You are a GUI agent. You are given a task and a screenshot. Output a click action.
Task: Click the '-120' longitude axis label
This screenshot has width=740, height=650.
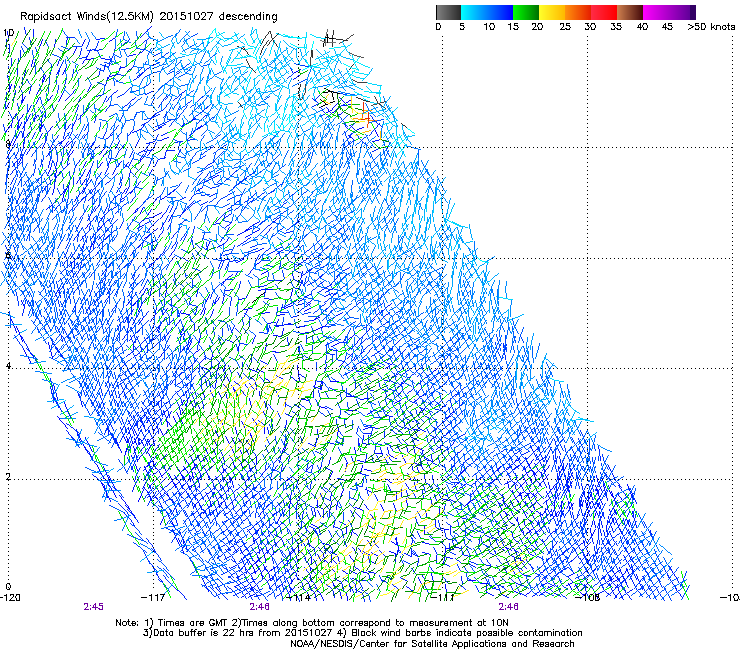click(10, 598)
